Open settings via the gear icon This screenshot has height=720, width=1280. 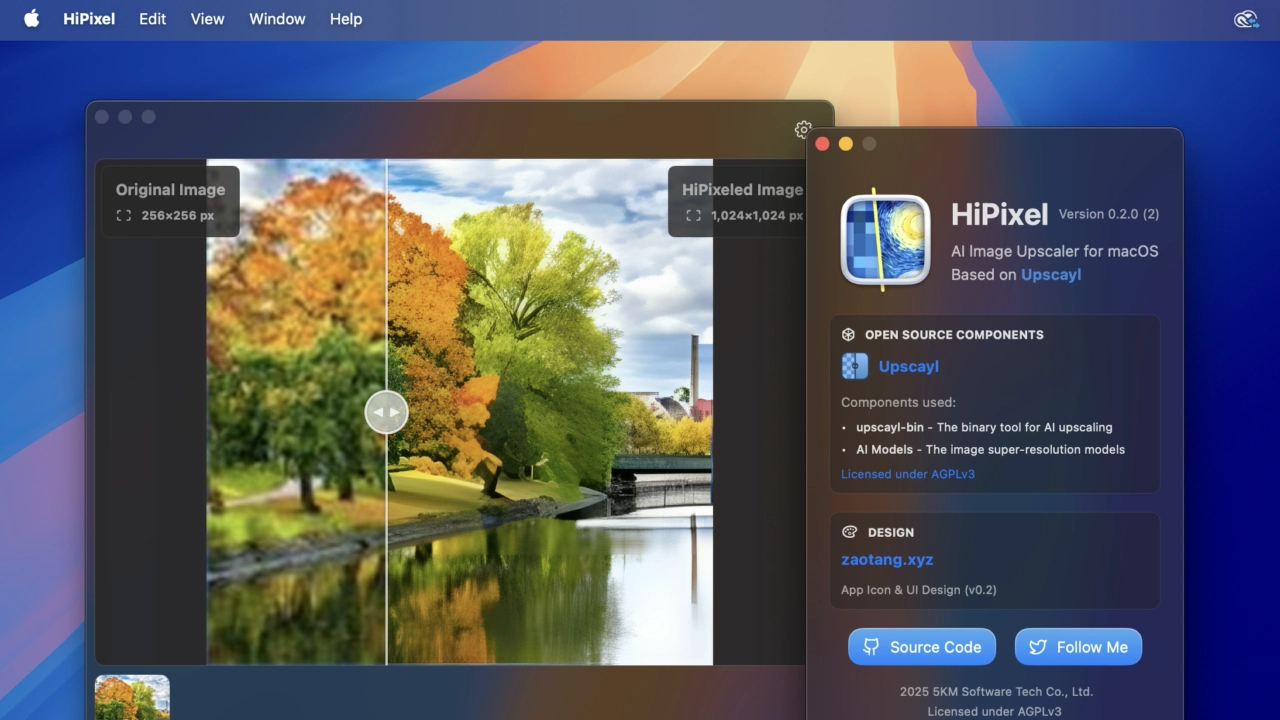point(803,129)
